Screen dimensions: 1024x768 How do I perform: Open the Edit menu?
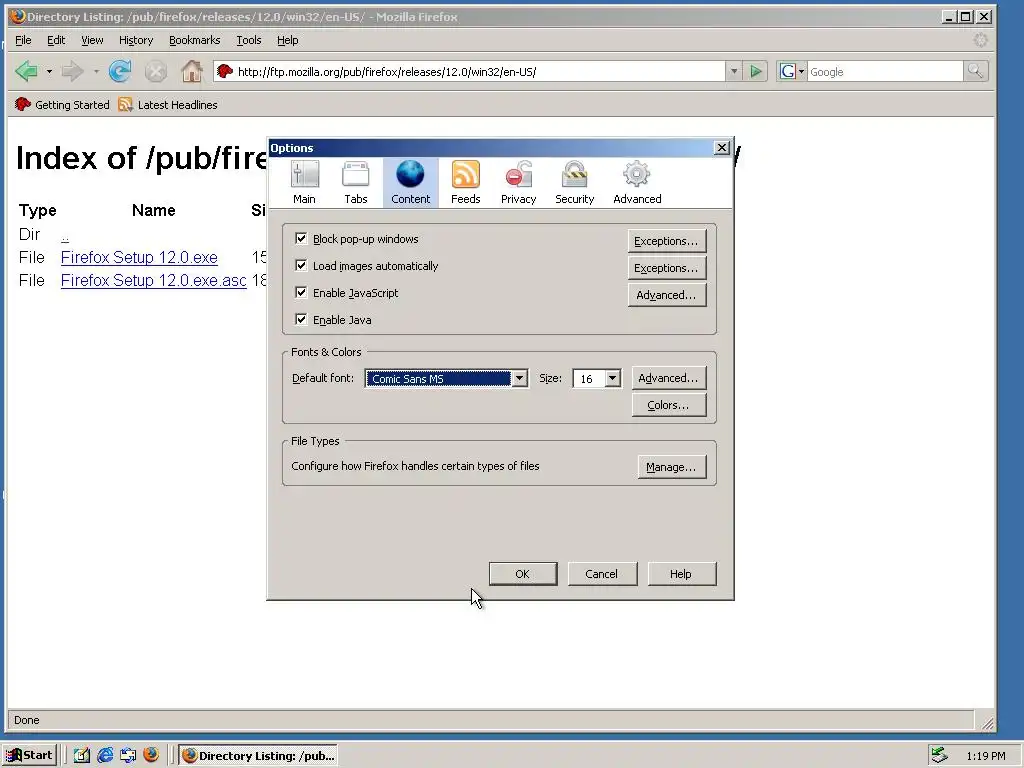click(56, 40)
